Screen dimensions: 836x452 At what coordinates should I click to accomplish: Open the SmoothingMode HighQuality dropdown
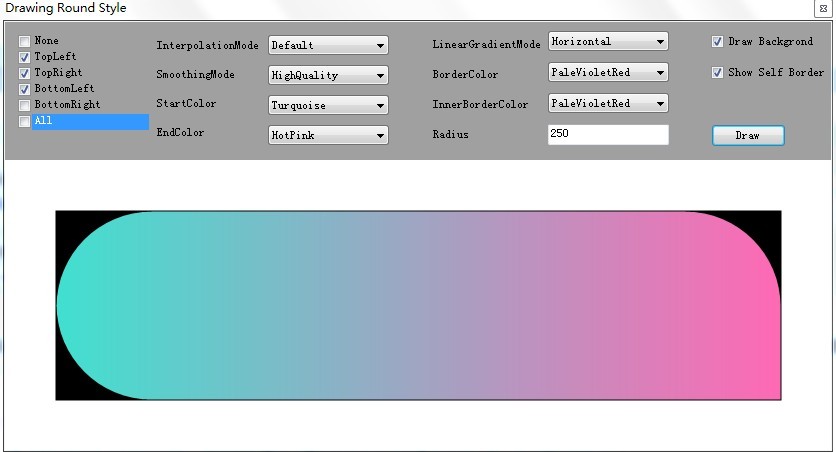pos(328,75)
